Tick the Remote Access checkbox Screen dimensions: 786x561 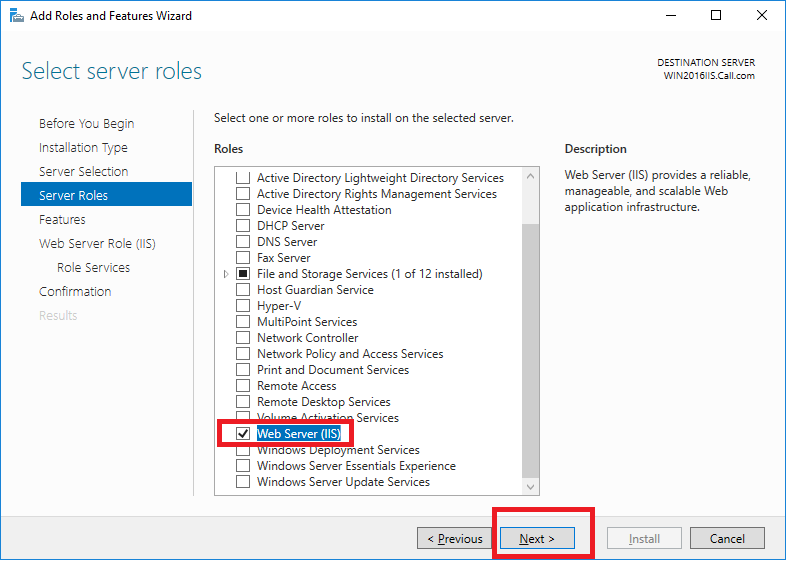click(x=243, y=386)
